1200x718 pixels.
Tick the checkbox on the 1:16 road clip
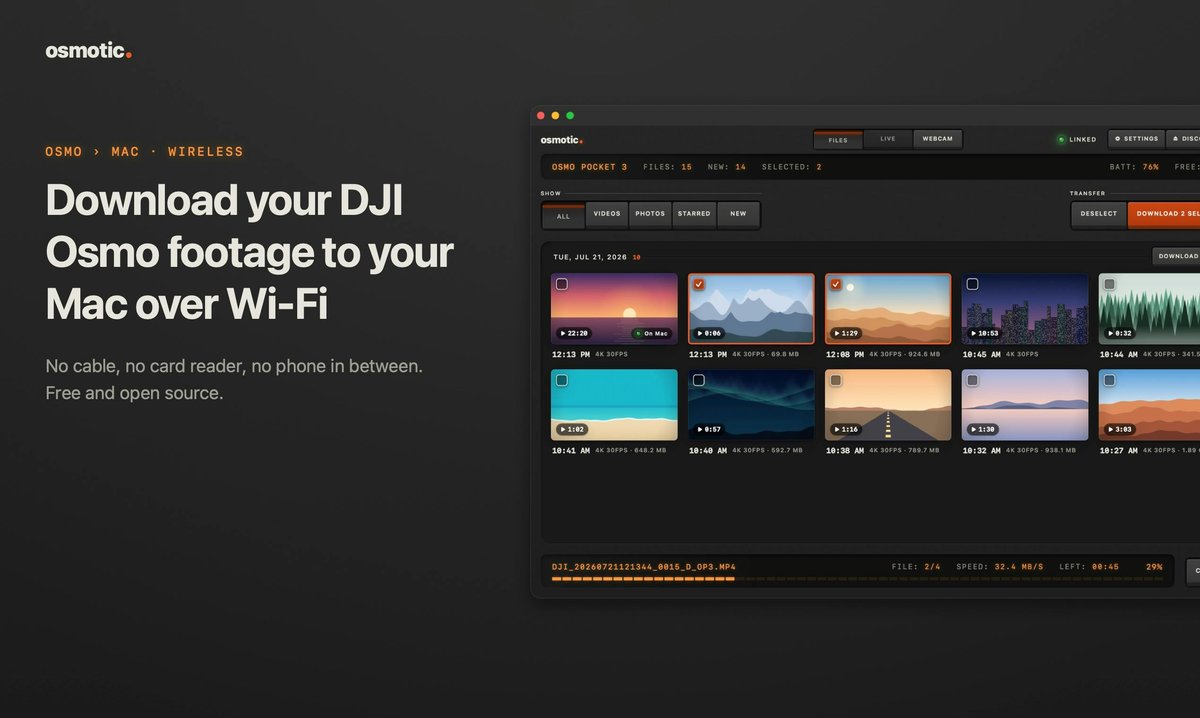(836, 380)
